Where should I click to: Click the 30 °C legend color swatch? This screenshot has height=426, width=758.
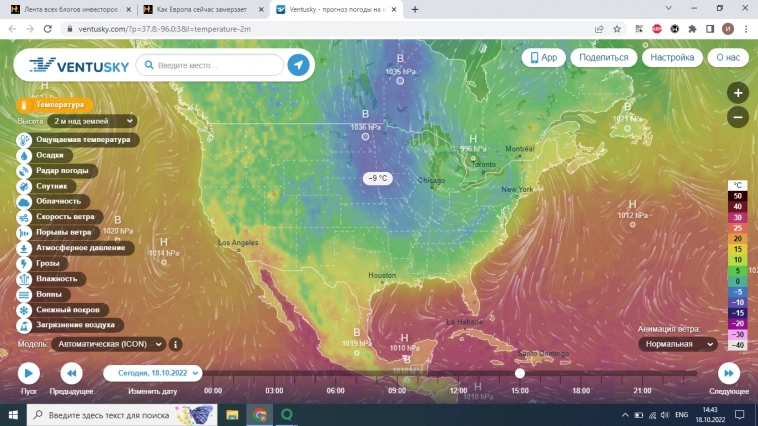point(737,218)
